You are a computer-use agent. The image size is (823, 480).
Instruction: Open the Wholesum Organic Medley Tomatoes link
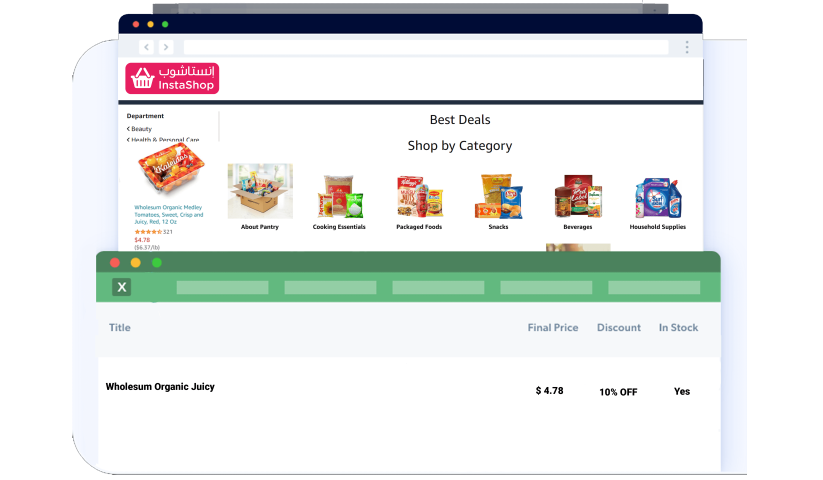(x=168, y=215)
